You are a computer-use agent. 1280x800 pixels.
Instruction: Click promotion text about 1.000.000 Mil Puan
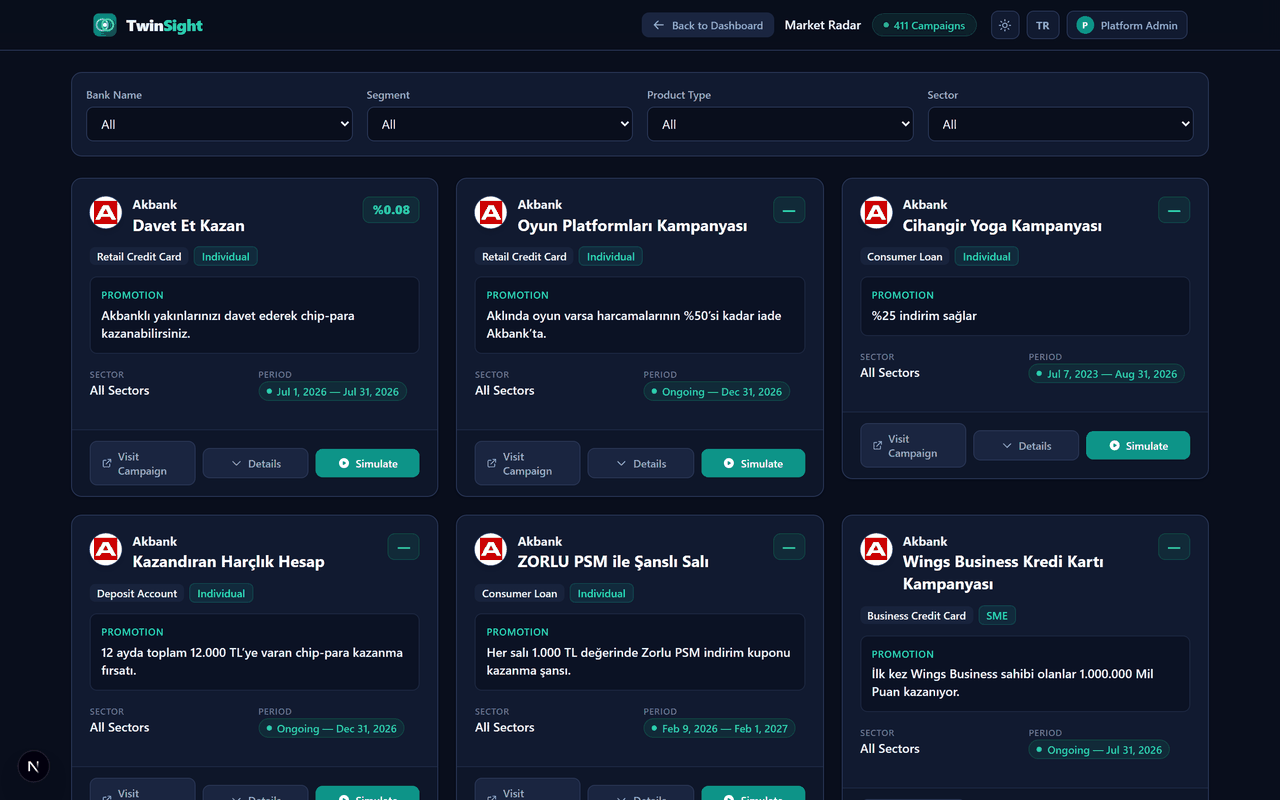click(1012, 683)
